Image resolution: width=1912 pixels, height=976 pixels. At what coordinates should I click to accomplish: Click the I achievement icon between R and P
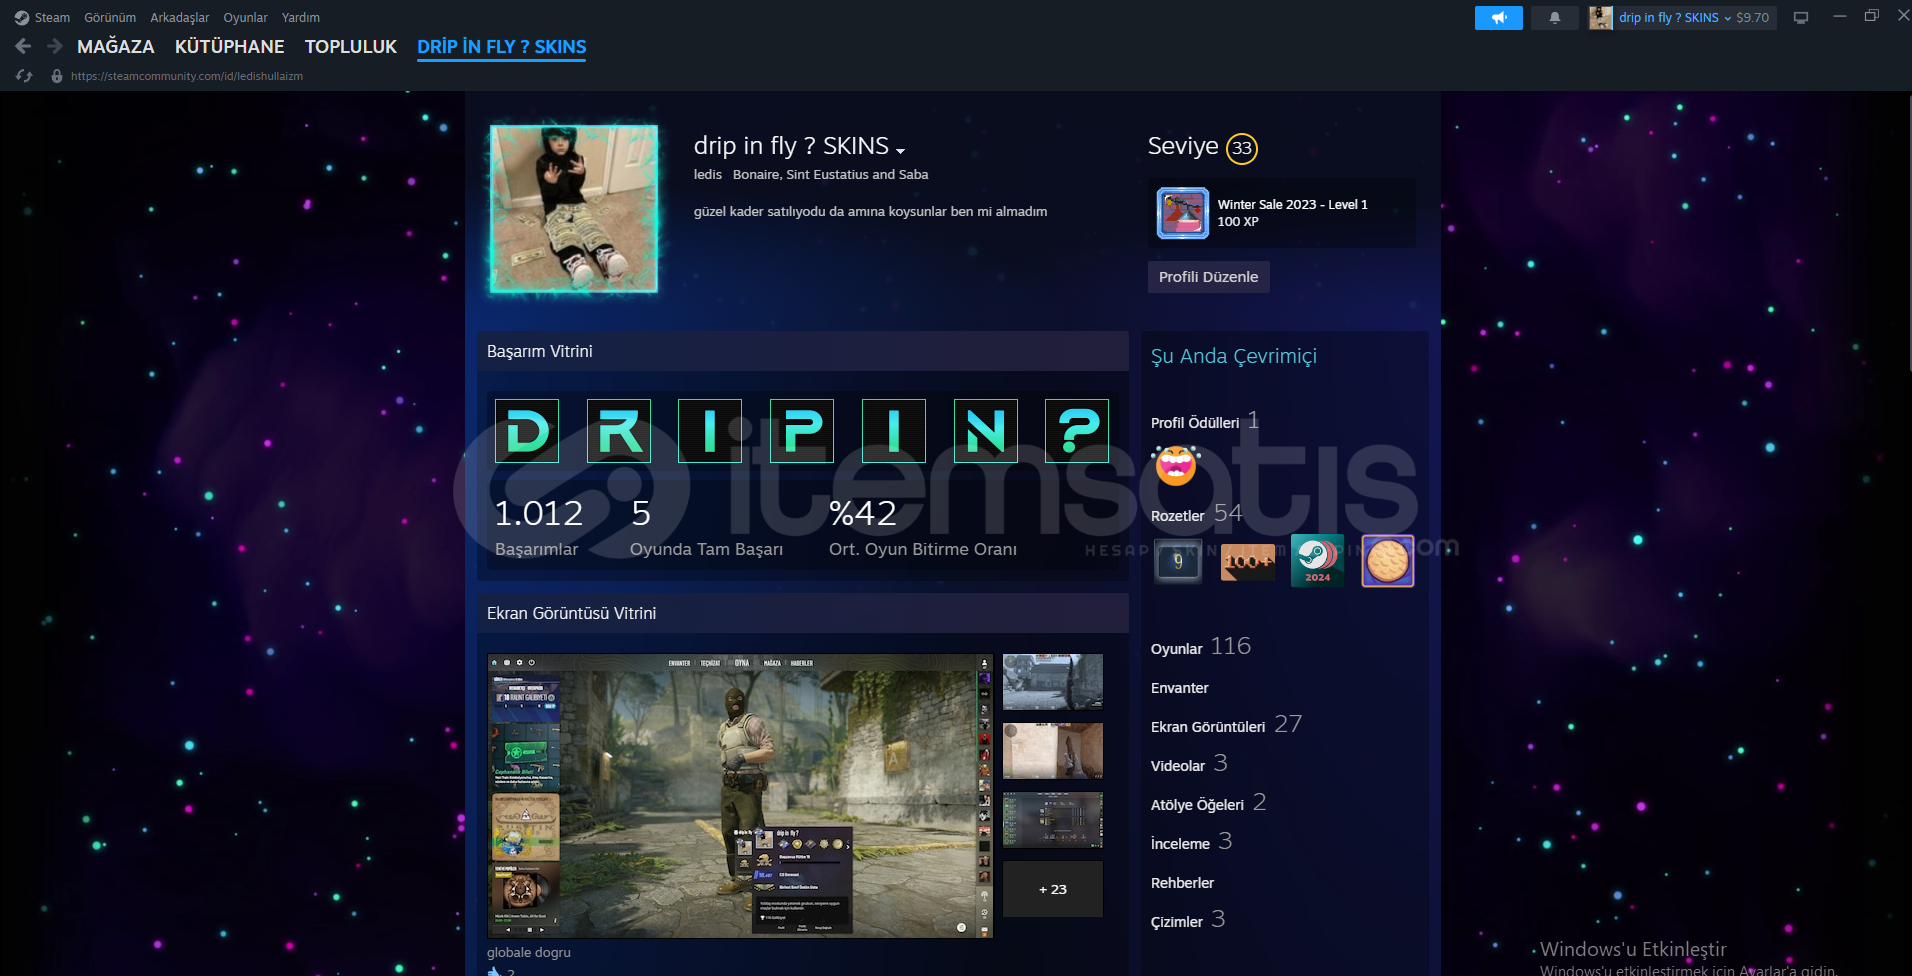[x=710, y=431]
